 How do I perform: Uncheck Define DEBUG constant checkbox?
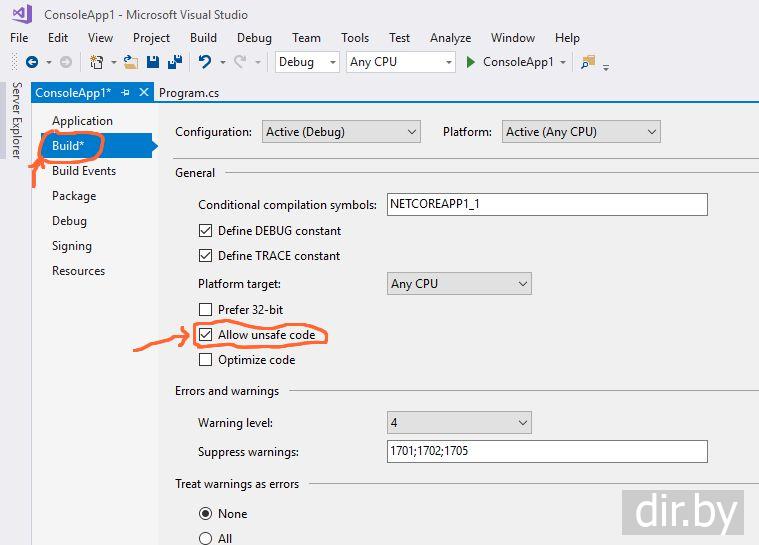[x=206, y=231]
